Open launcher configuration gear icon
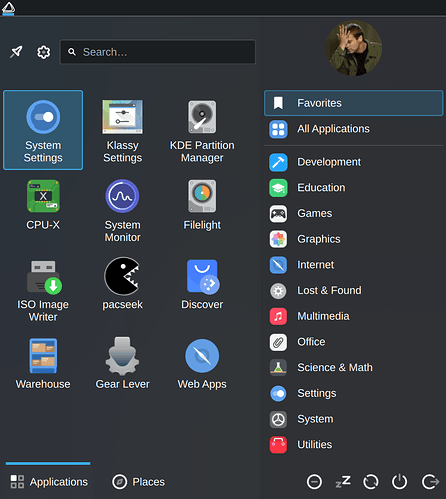446x499 pixels. [x=44, y=52]
